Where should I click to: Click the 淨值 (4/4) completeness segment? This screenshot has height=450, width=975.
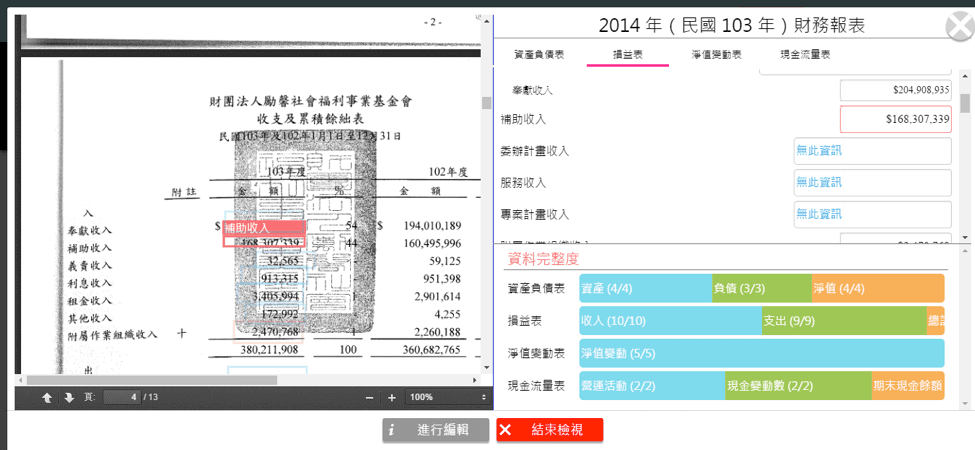878,288
